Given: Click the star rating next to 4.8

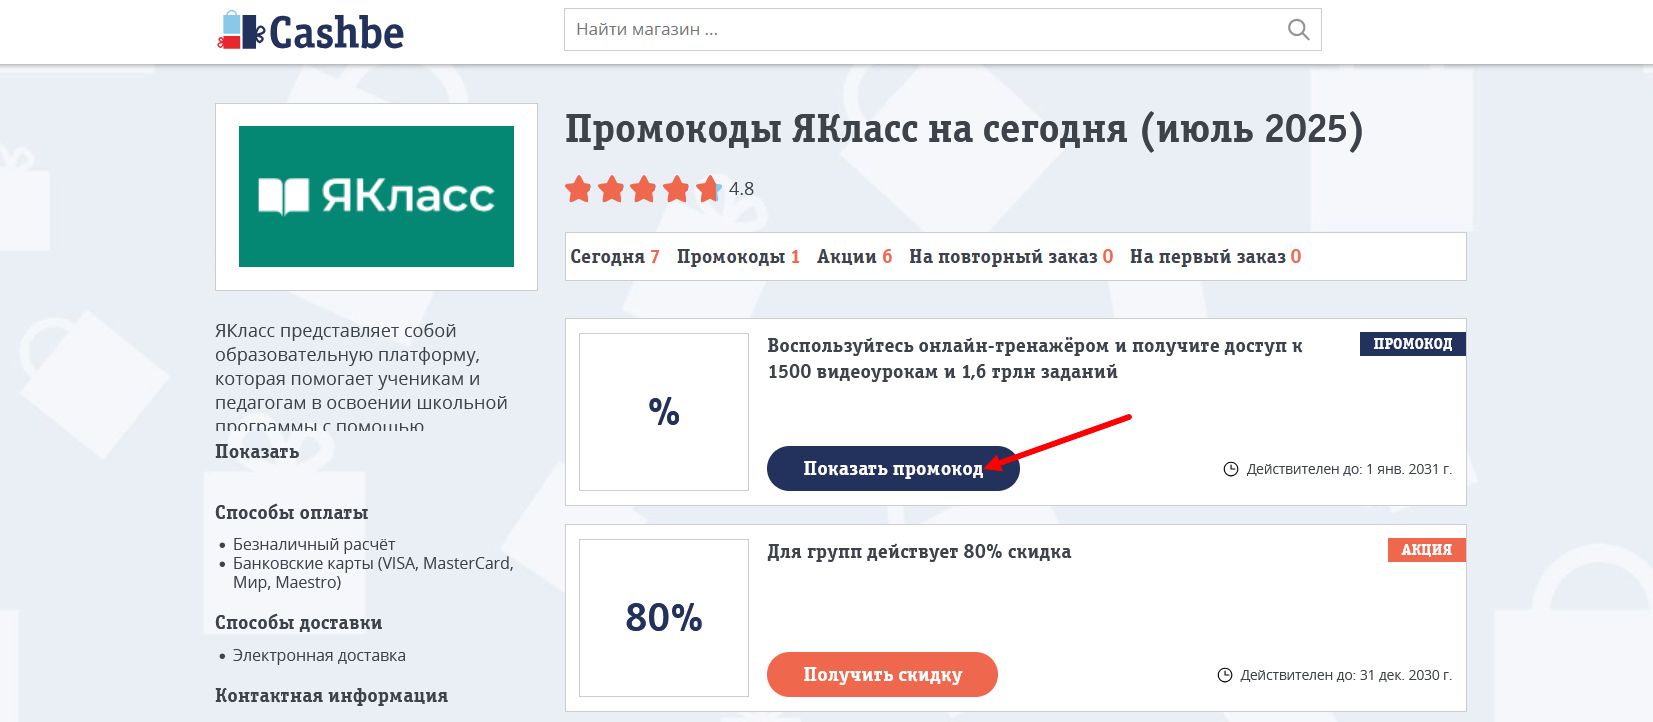Looking at the screenshot, I should 643,188.
